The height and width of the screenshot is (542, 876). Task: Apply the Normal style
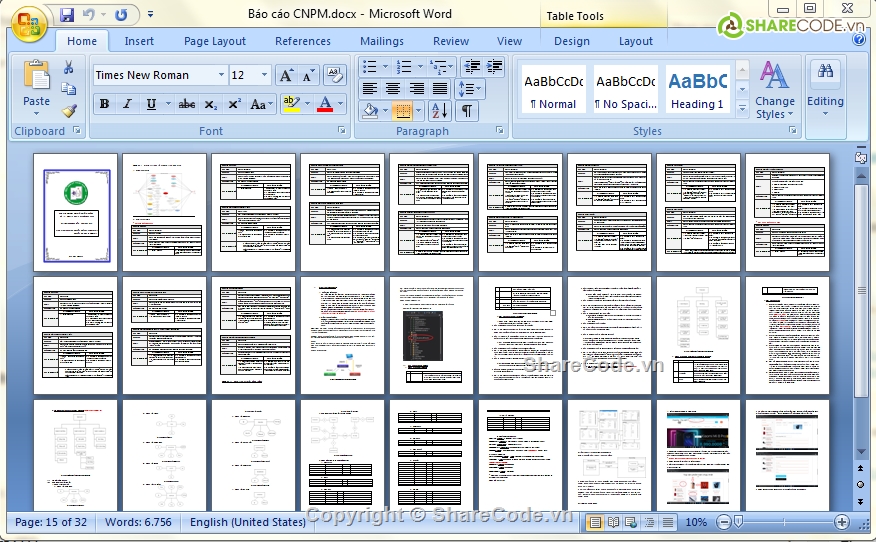pos(553,90)
